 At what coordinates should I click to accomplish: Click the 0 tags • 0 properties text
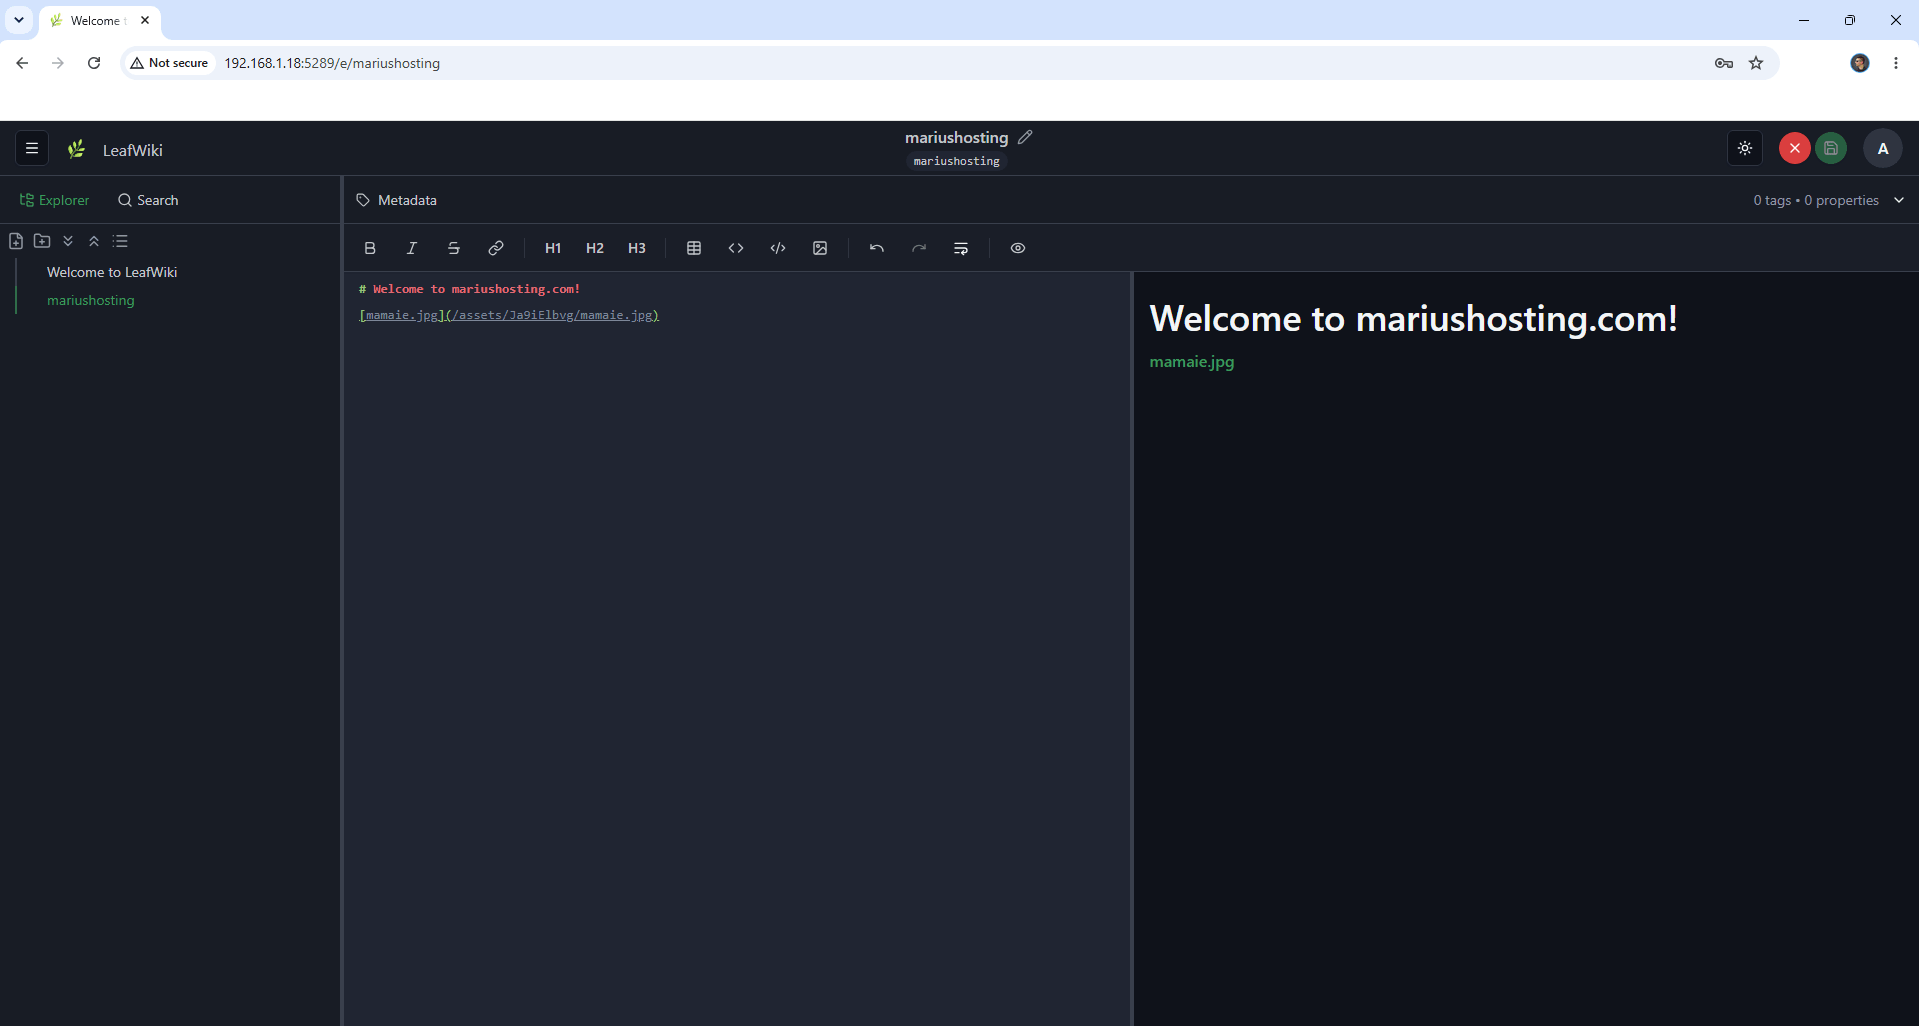1816,200
